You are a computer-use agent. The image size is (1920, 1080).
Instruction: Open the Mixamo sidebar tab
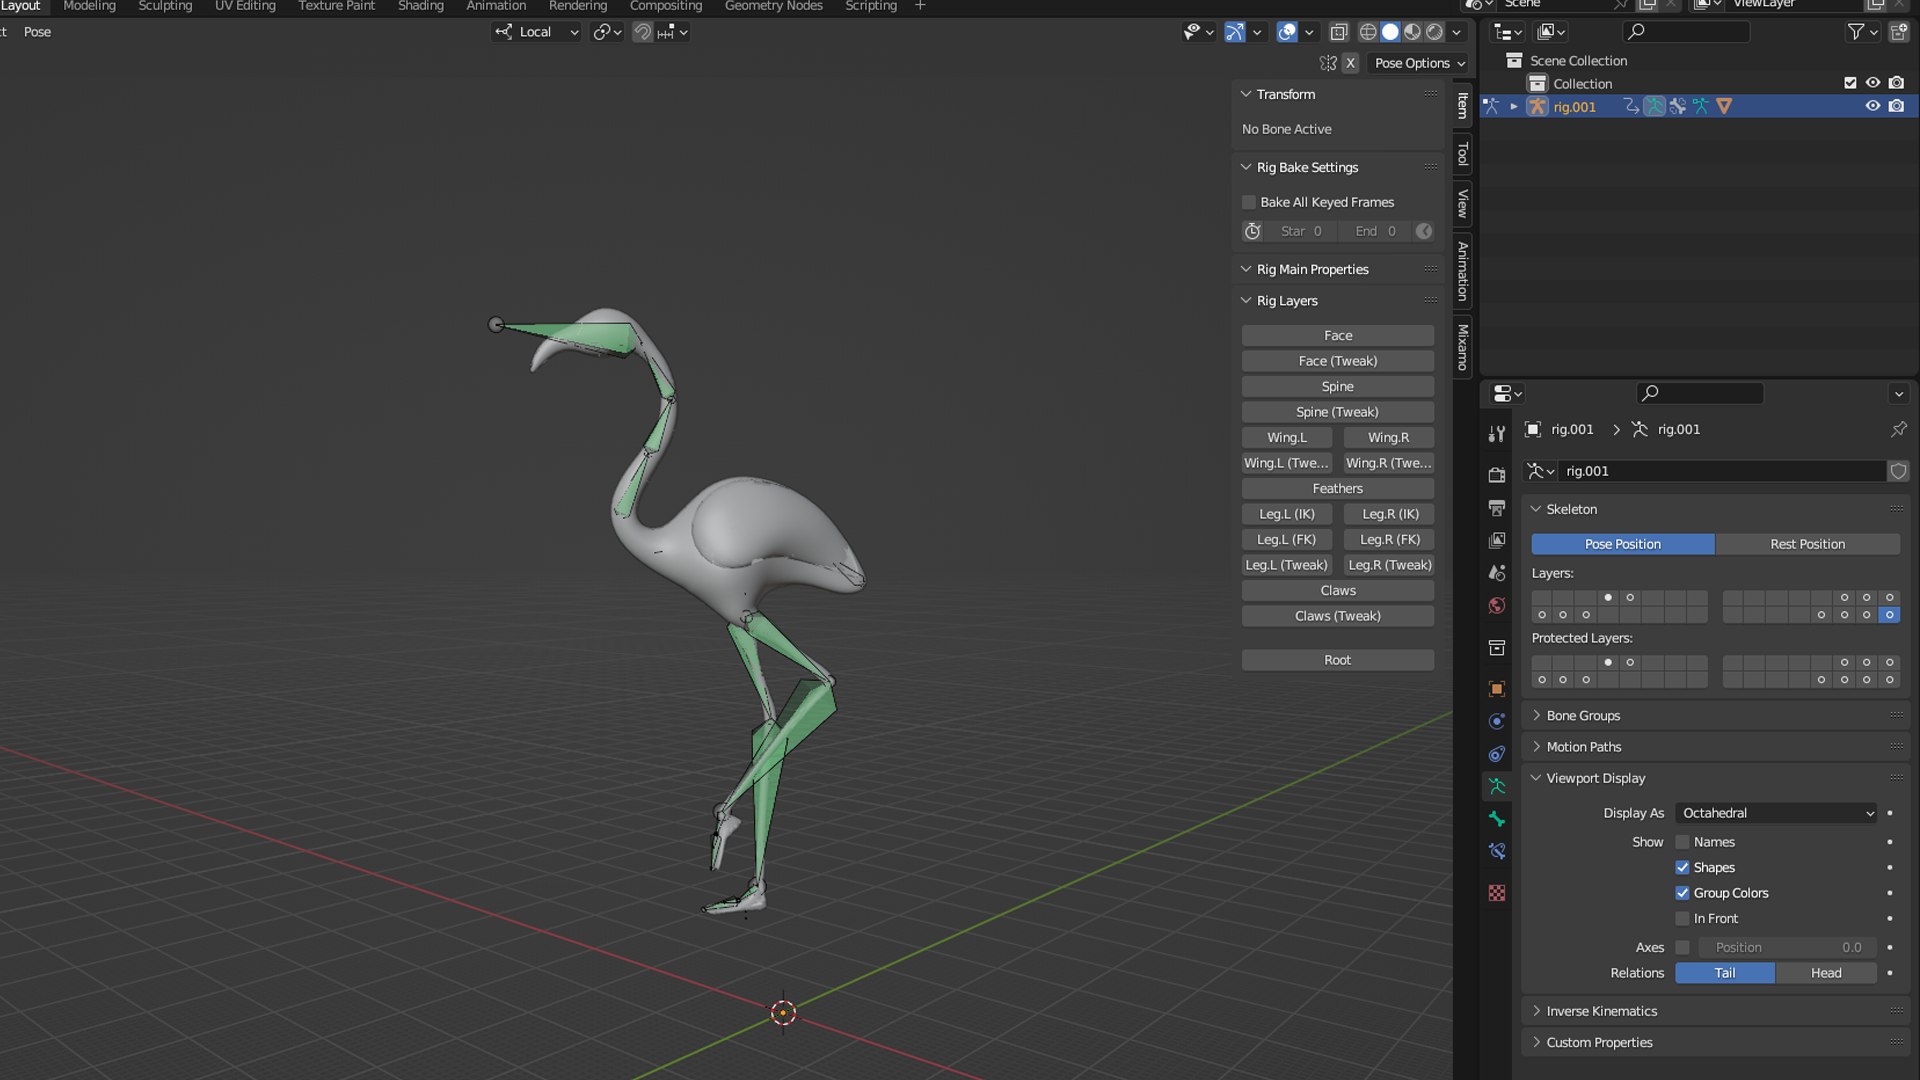(1462, 346)
